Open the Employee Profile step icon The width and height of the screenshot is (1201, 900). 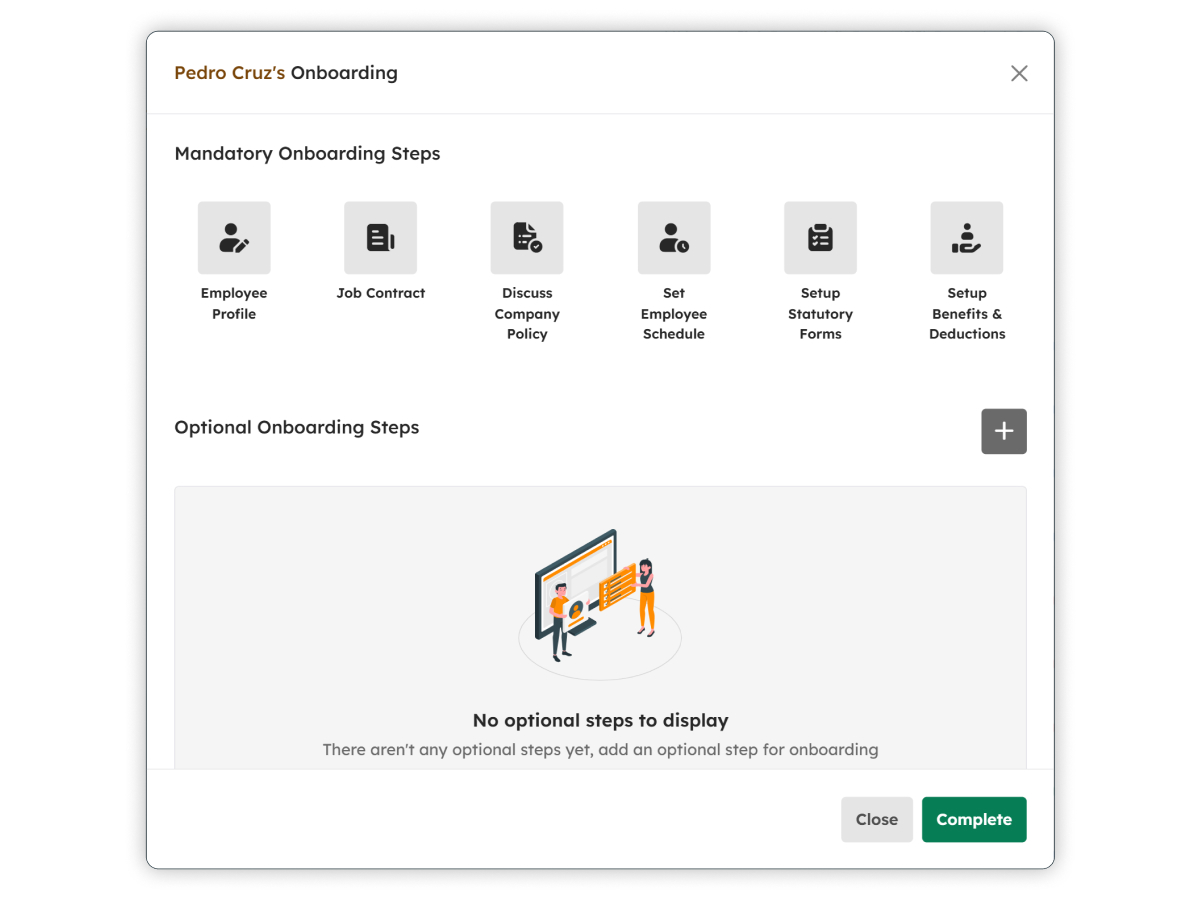click(234, 238)
